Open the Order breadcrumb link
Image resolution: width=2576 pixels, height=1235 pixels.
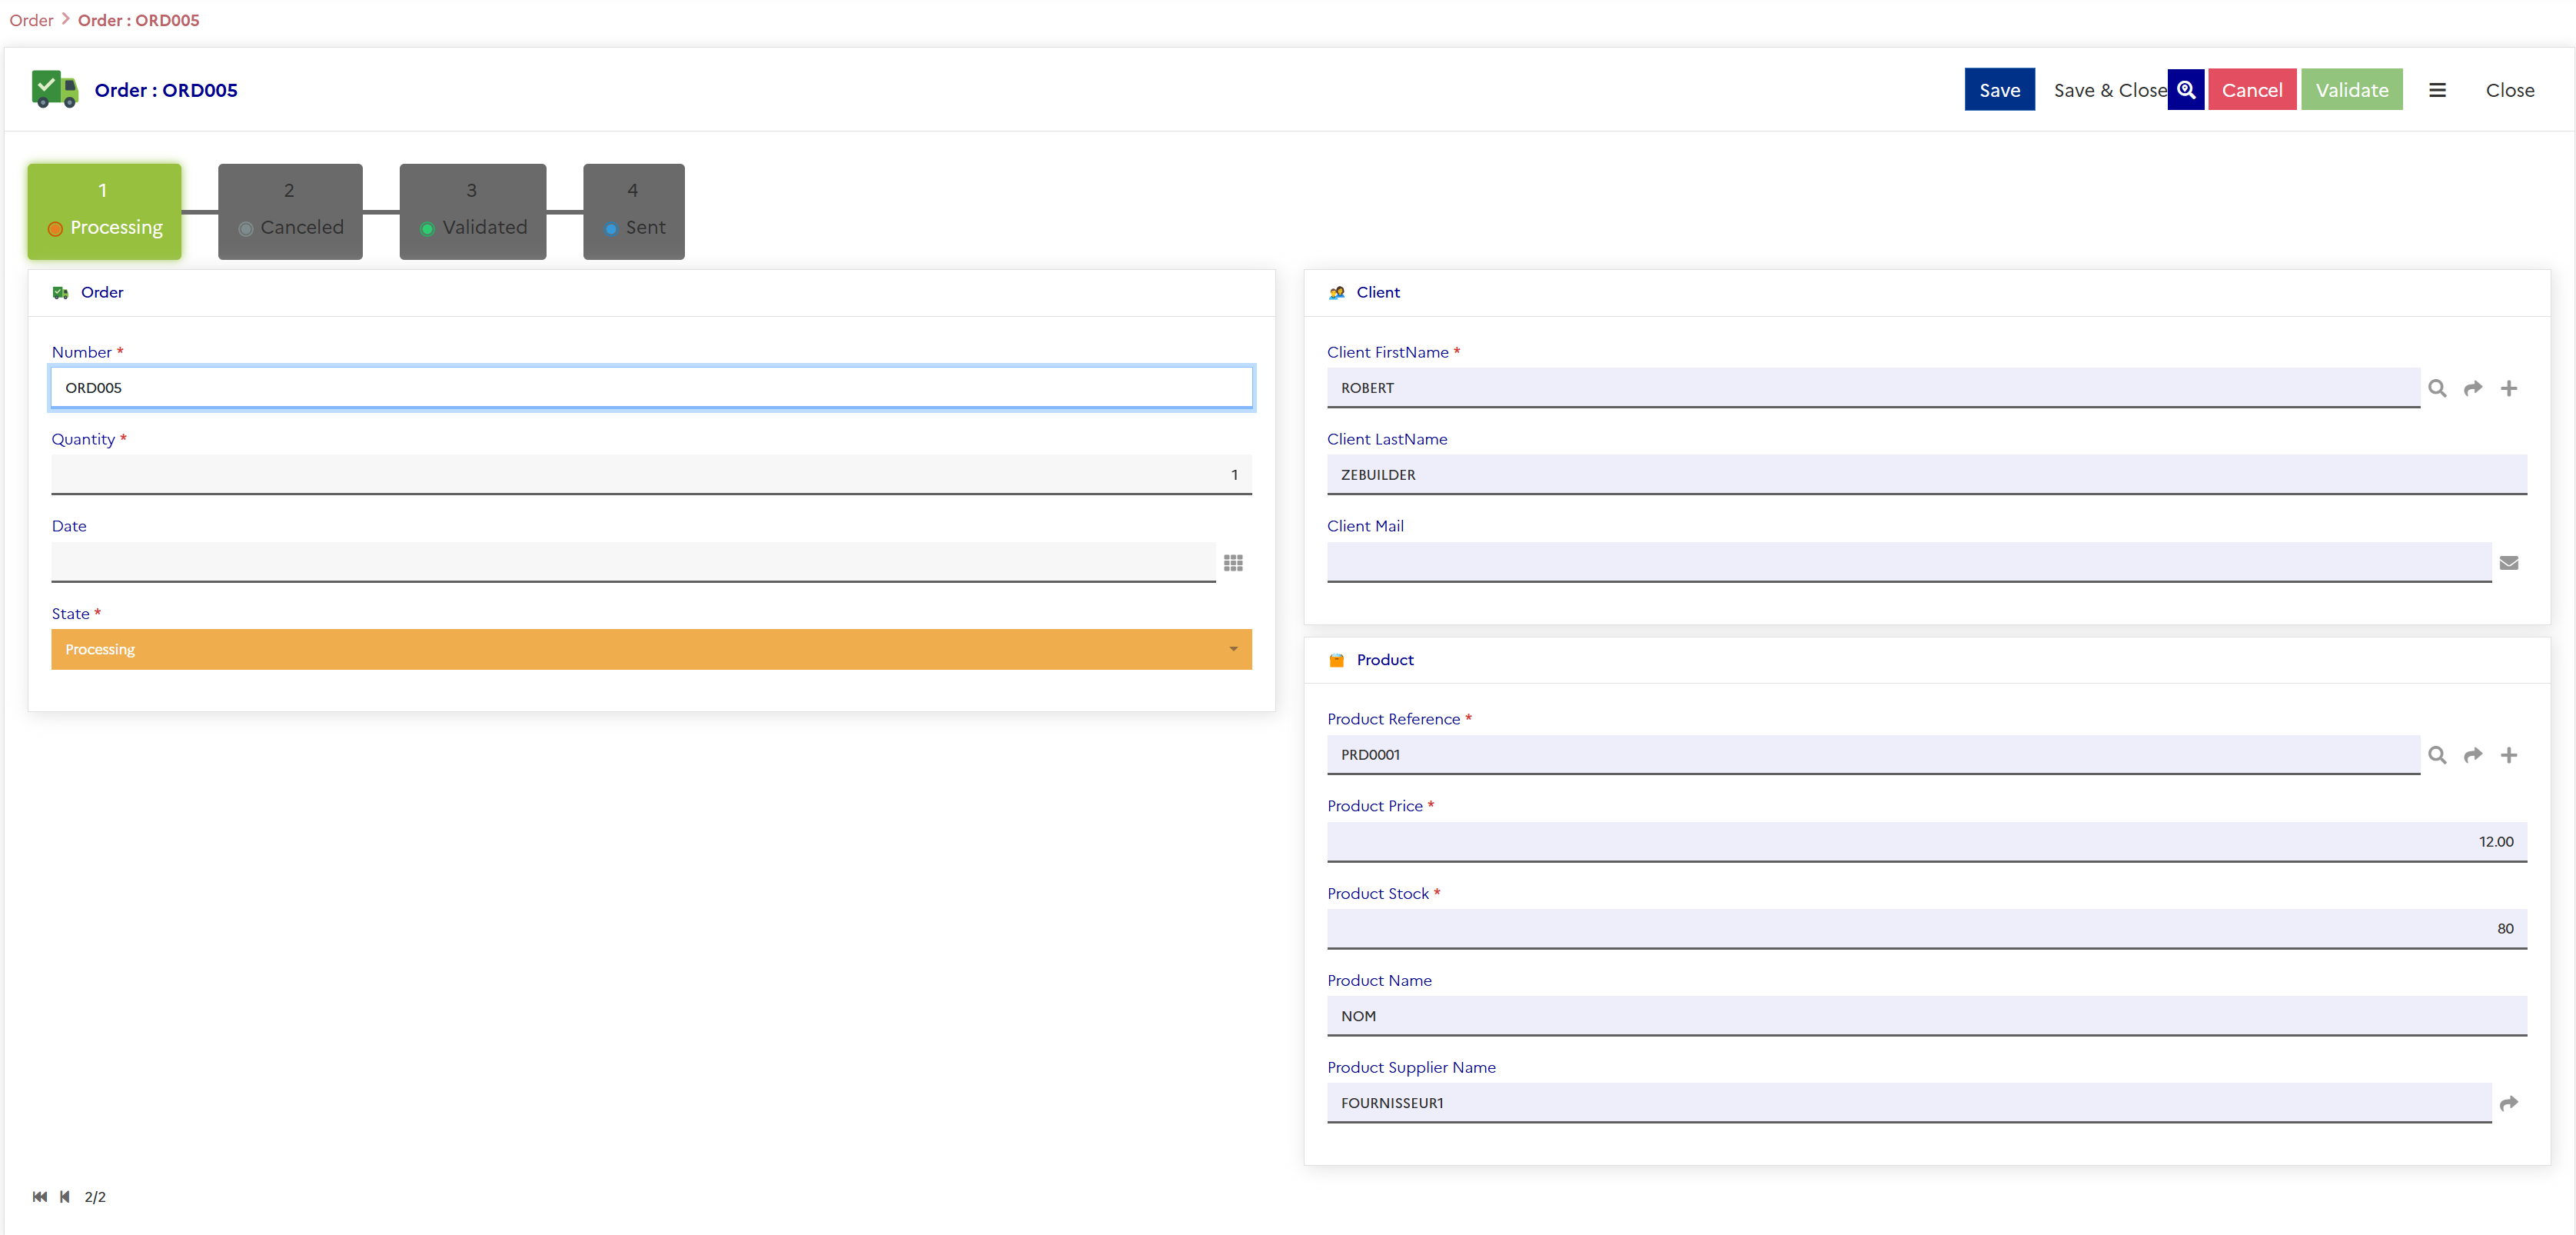click(x=31, y=20)
